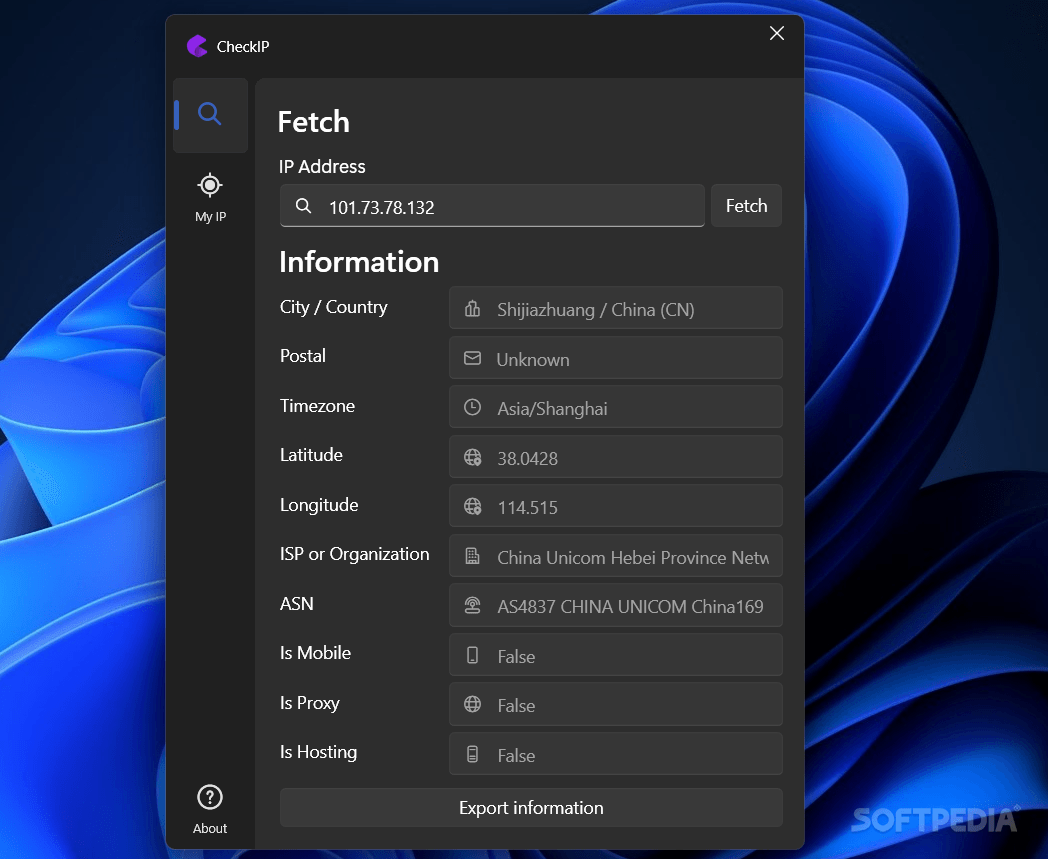This screenshot has height=859, width=1048.
Task: Select the latitude value 38.0428
Action: click(527, 459)
